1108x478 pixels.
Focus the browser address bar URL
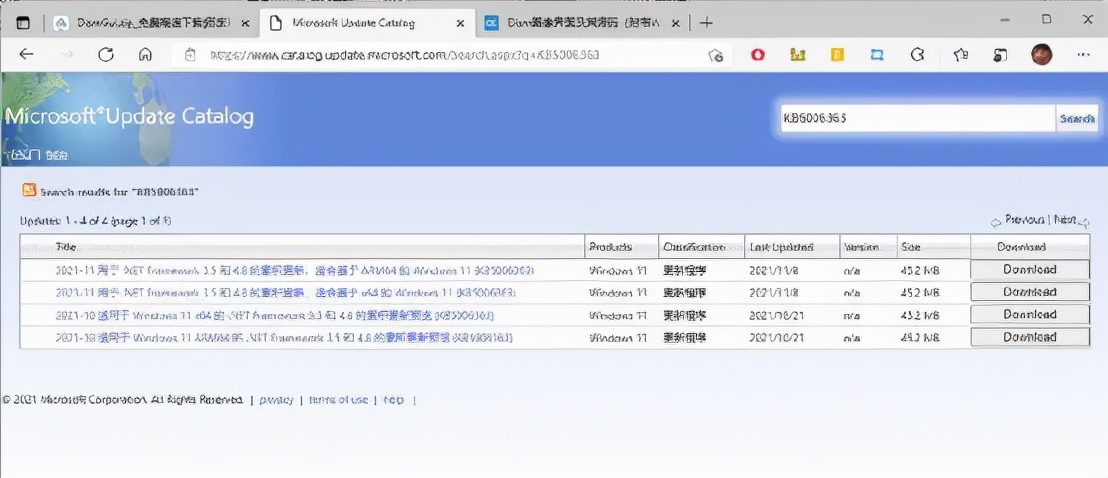pyautogui.click(x=406, y=54)
